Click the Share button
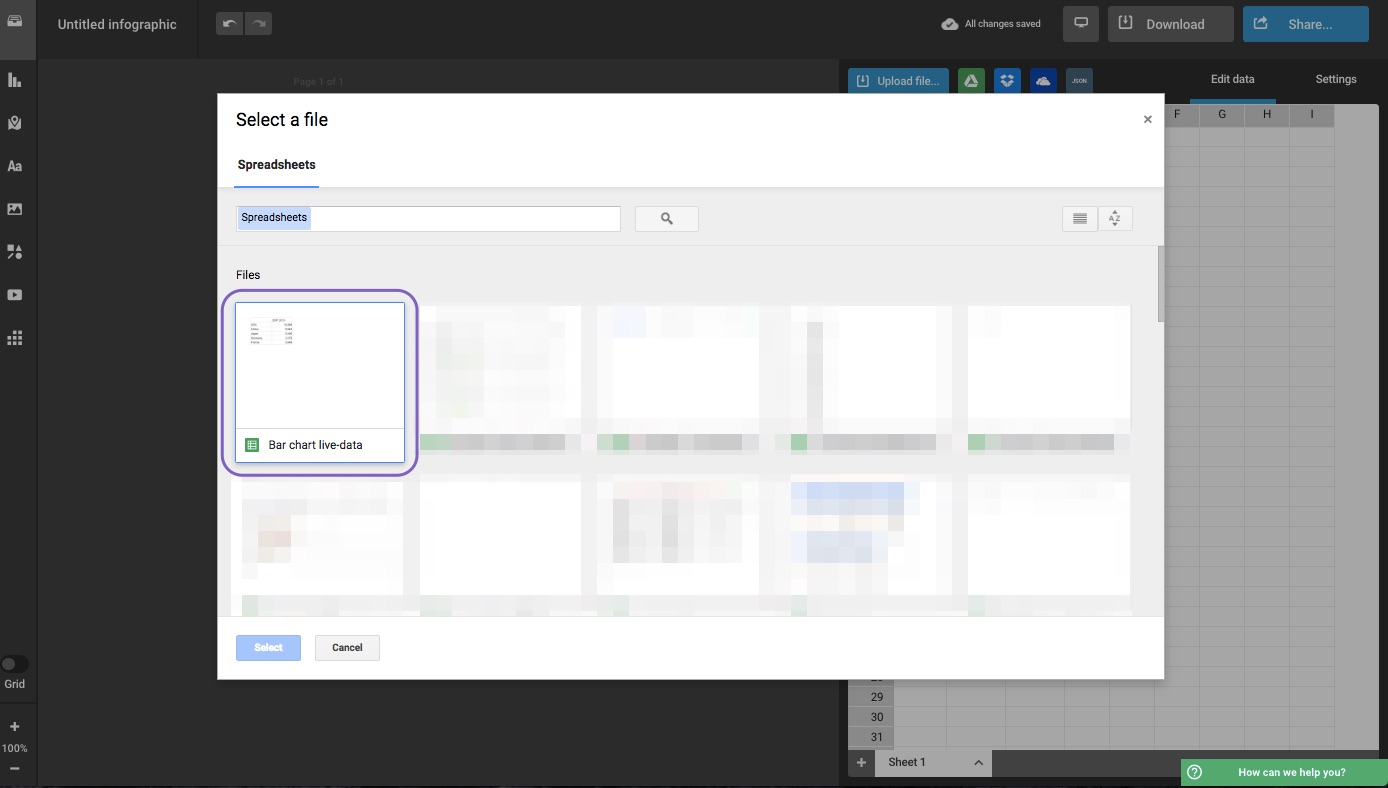The width and height of the screenshot is (1388, 788). (1305, 23)
